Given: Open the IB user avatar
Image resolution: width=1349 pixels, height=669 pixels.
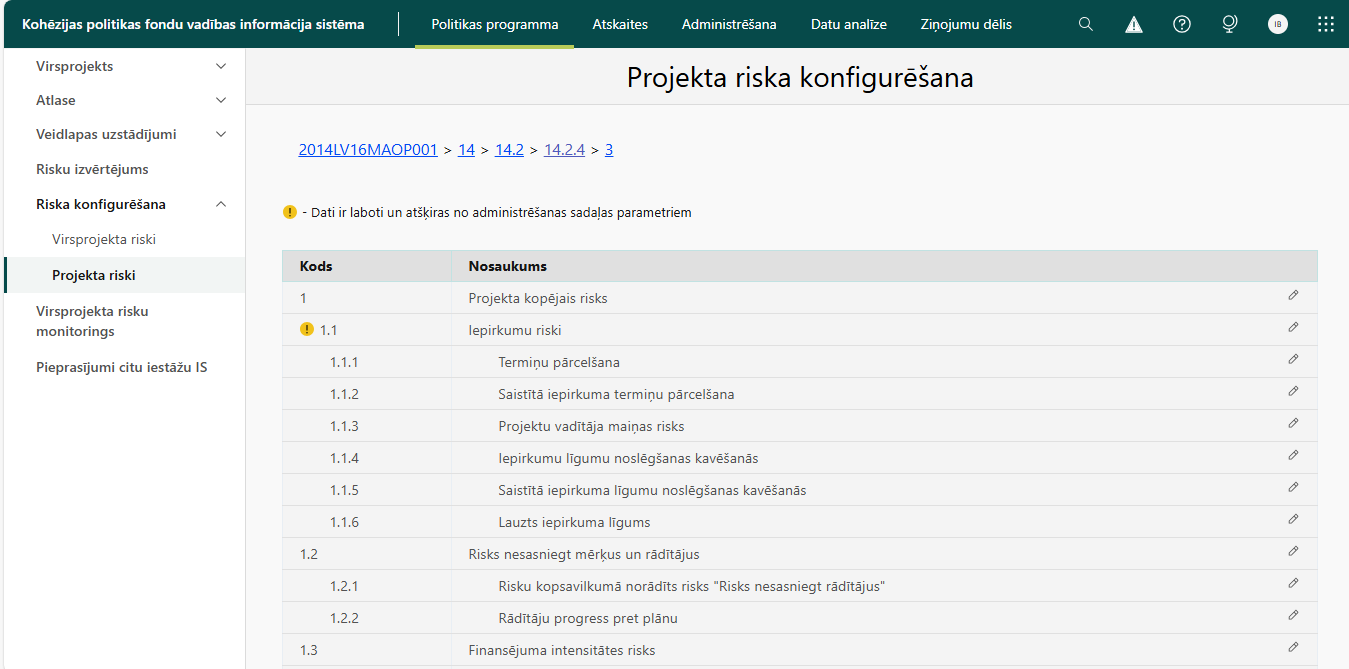Looking at the screenshot, I should (x=1278, y=24).
